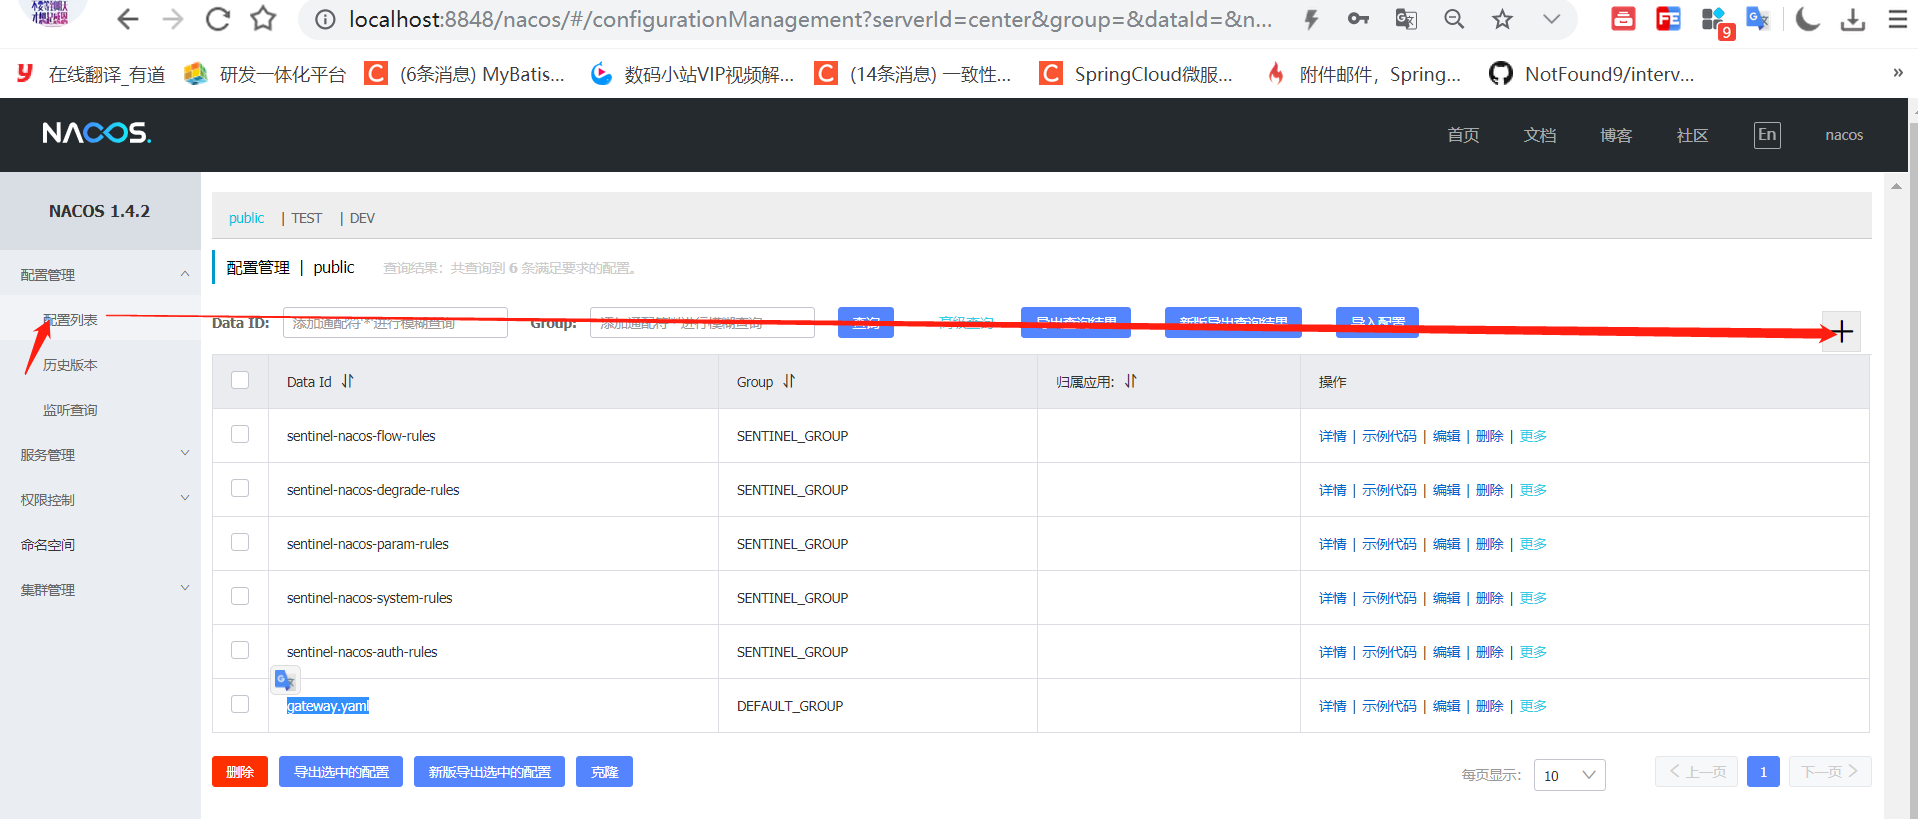Viewport: 1918px width, 819px height.
Task: Click 编辑 for gateway.yaml row
Action: coord(1446,706)
